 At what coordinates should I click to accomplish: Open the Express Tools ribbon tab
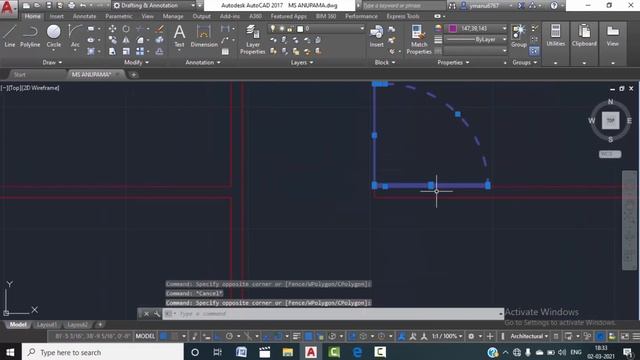403,16
